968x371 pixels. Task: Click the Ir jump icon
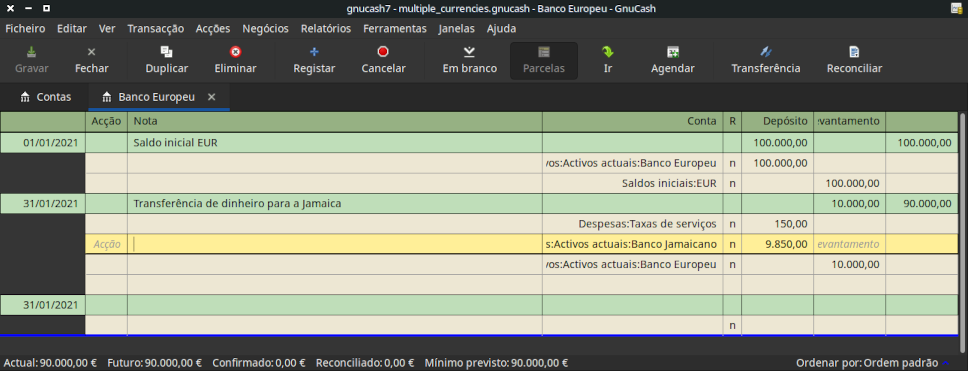click(607, 52)
